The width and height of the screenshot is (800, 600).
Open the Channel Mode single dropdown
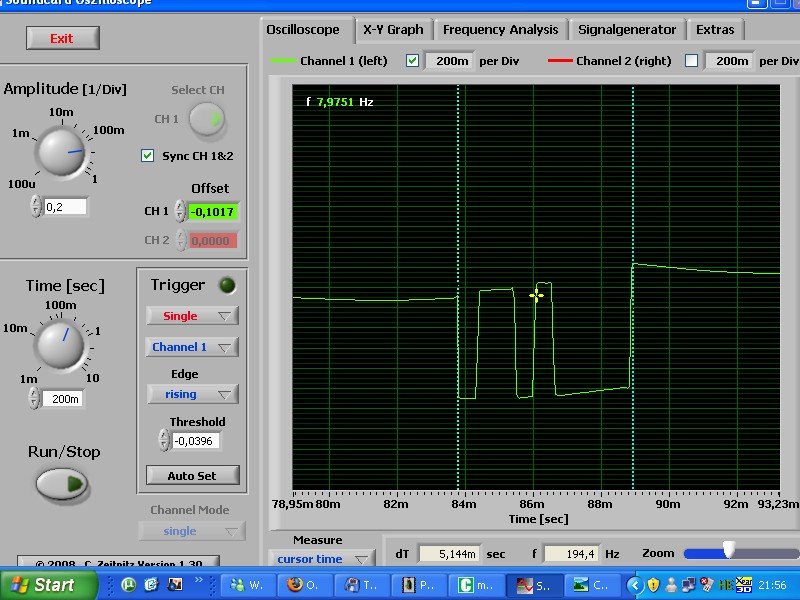click(192, 531)
